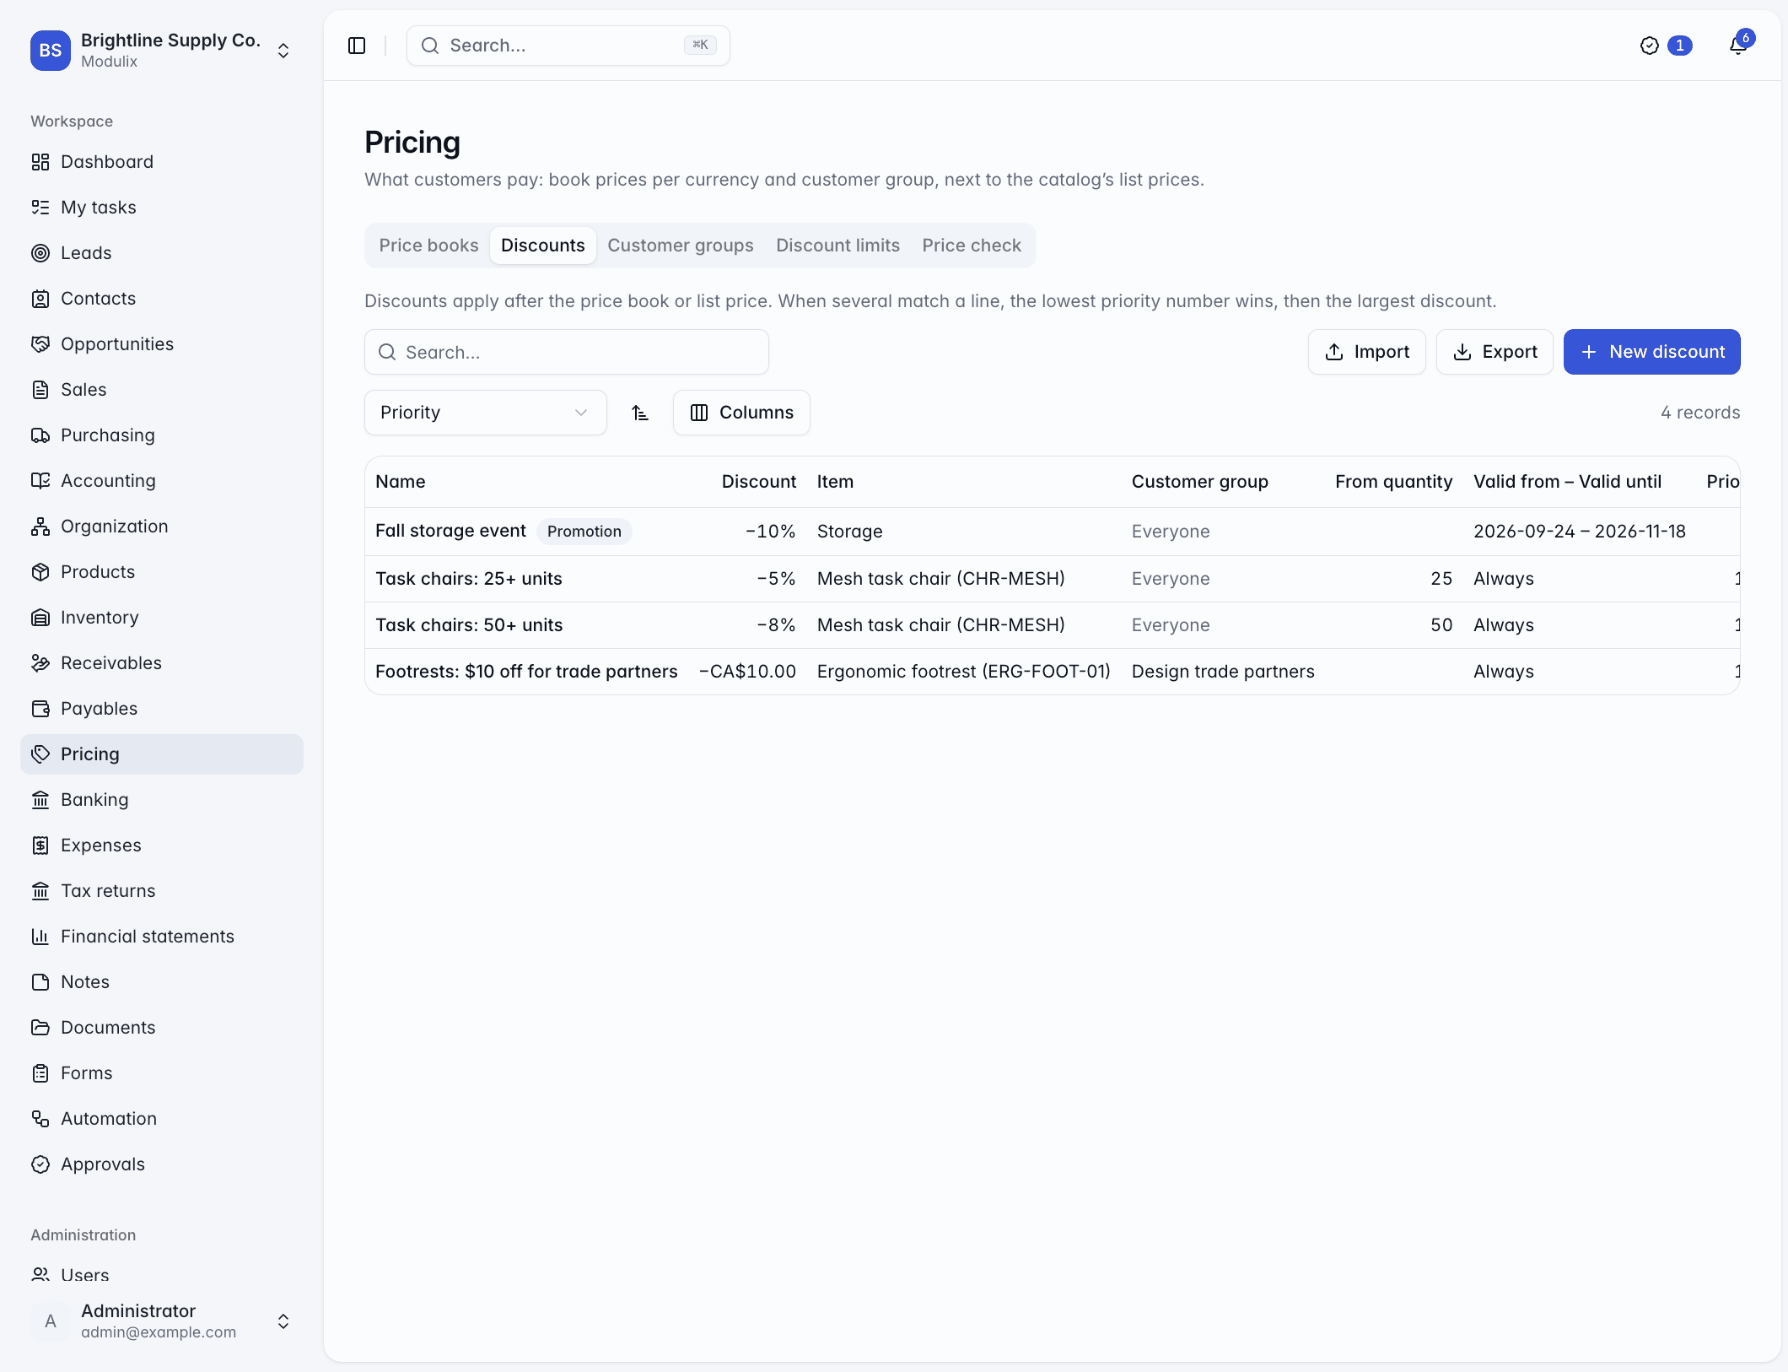1788x1372 pixels.
Task: Click the Import button
Action: [1366, 352]
